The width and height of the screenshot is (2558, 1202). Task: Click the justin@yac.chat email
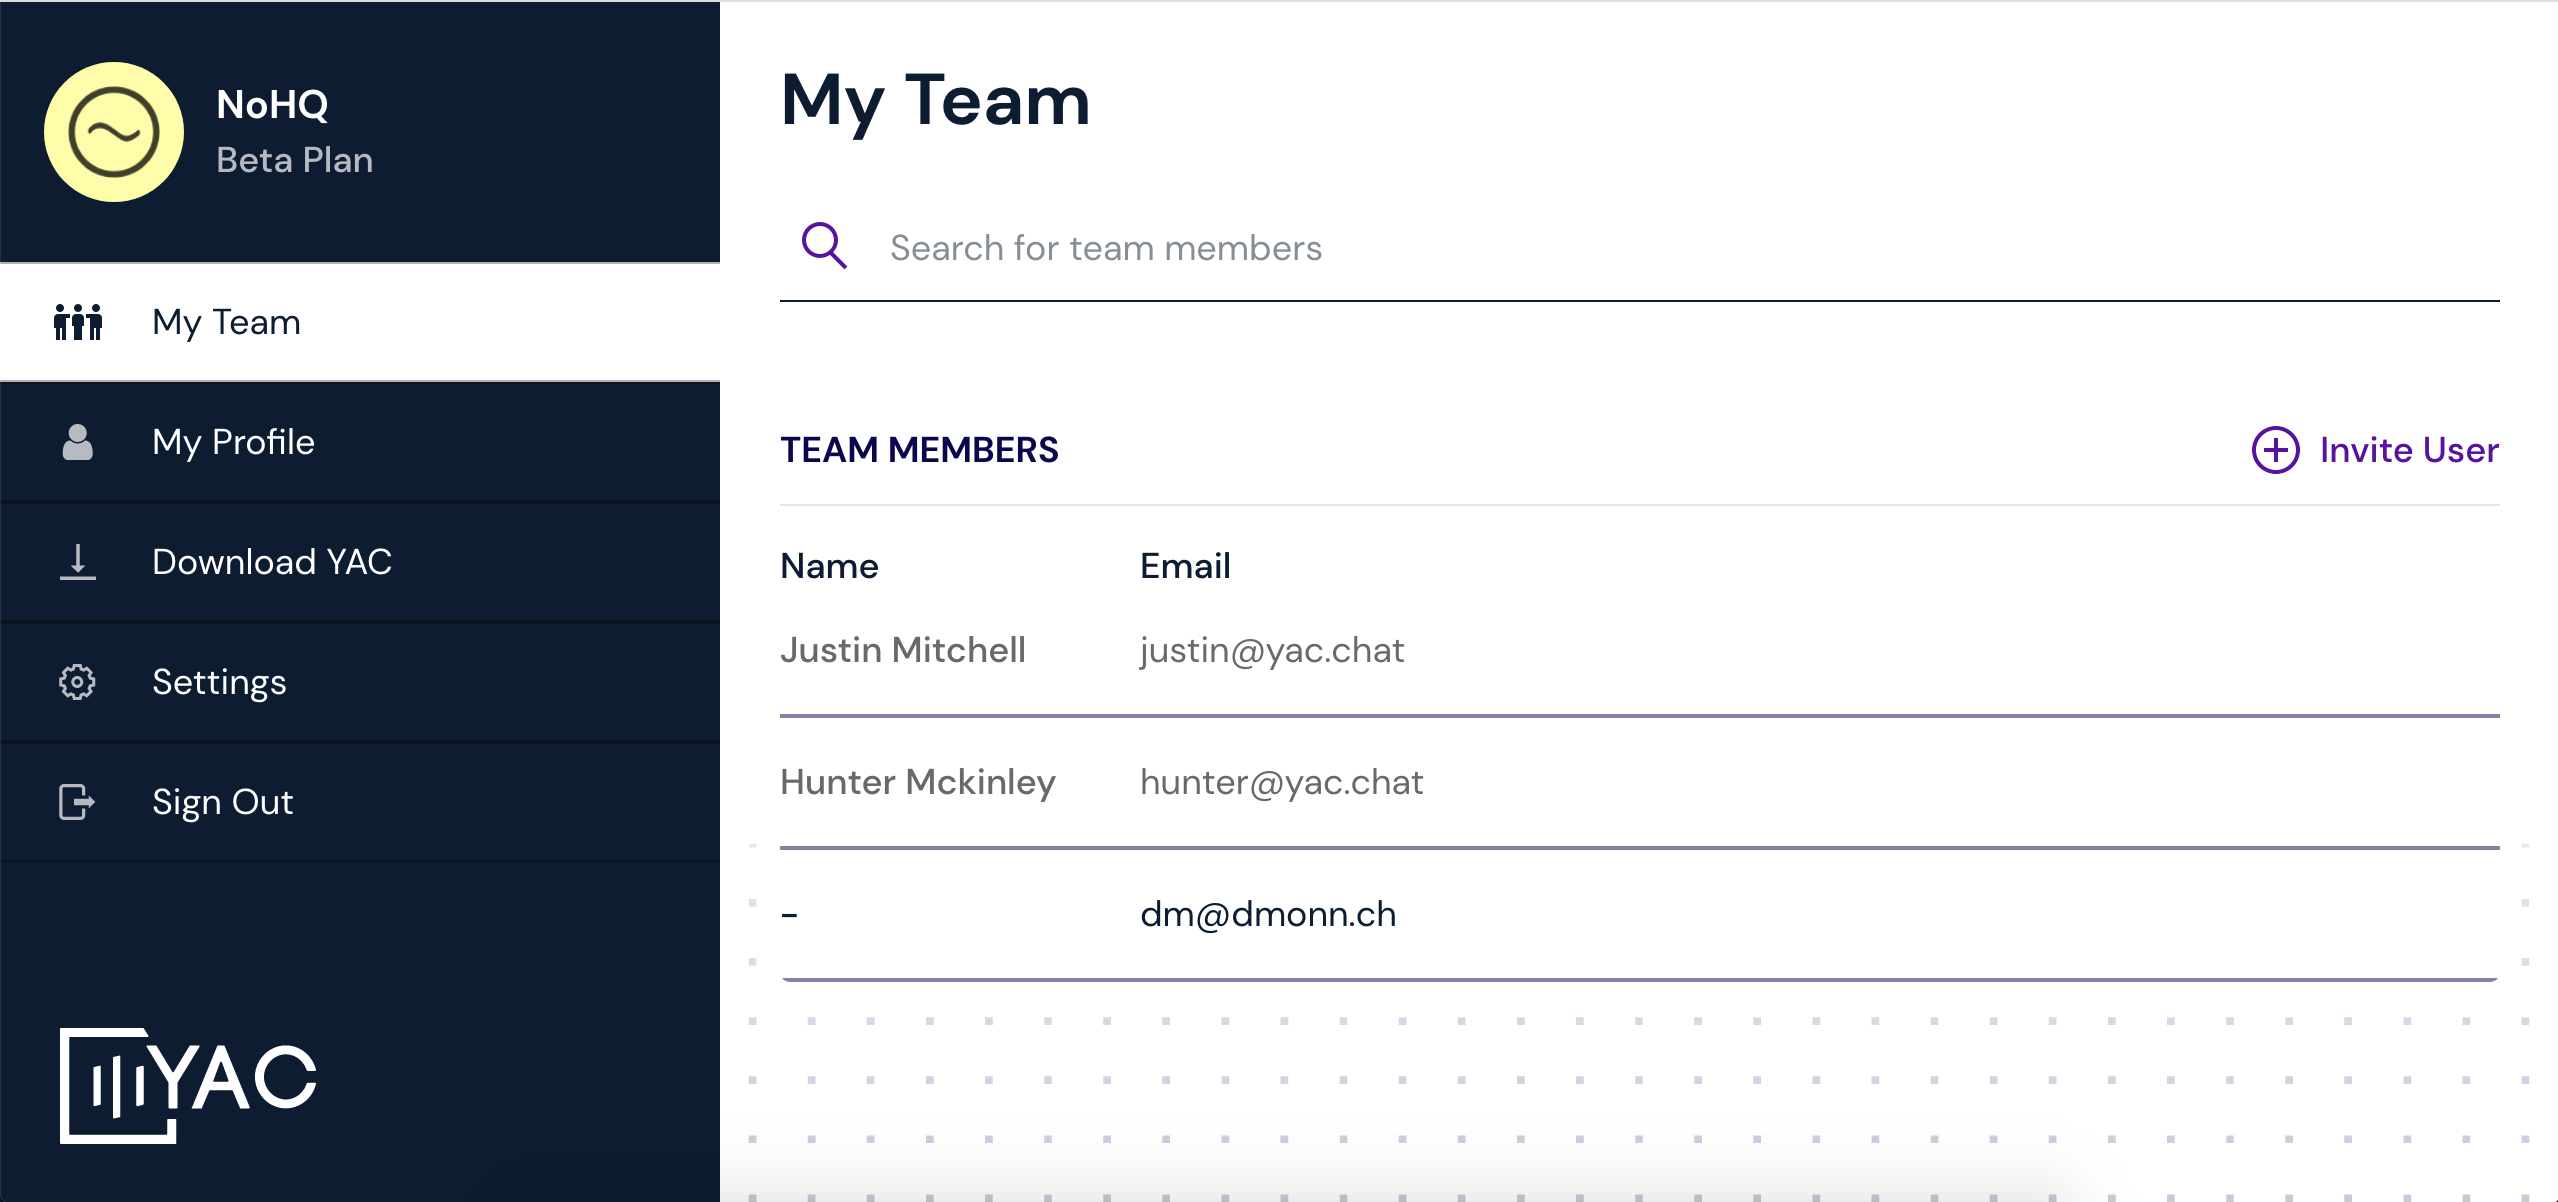[x=1272, y=650]
